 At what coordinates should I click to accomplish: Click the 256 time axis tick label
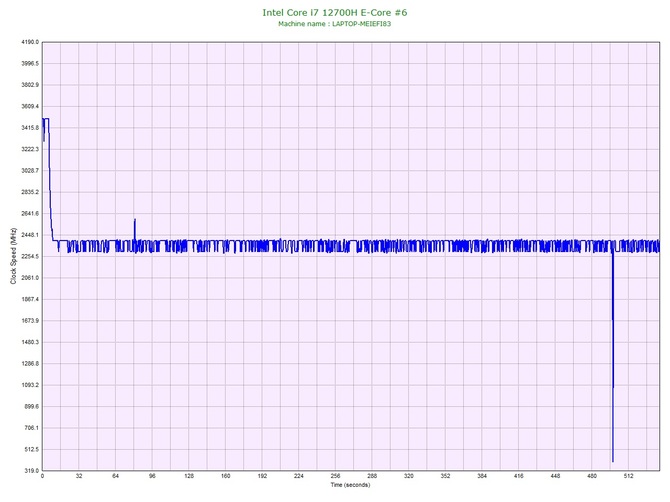[x=335, y=476]
